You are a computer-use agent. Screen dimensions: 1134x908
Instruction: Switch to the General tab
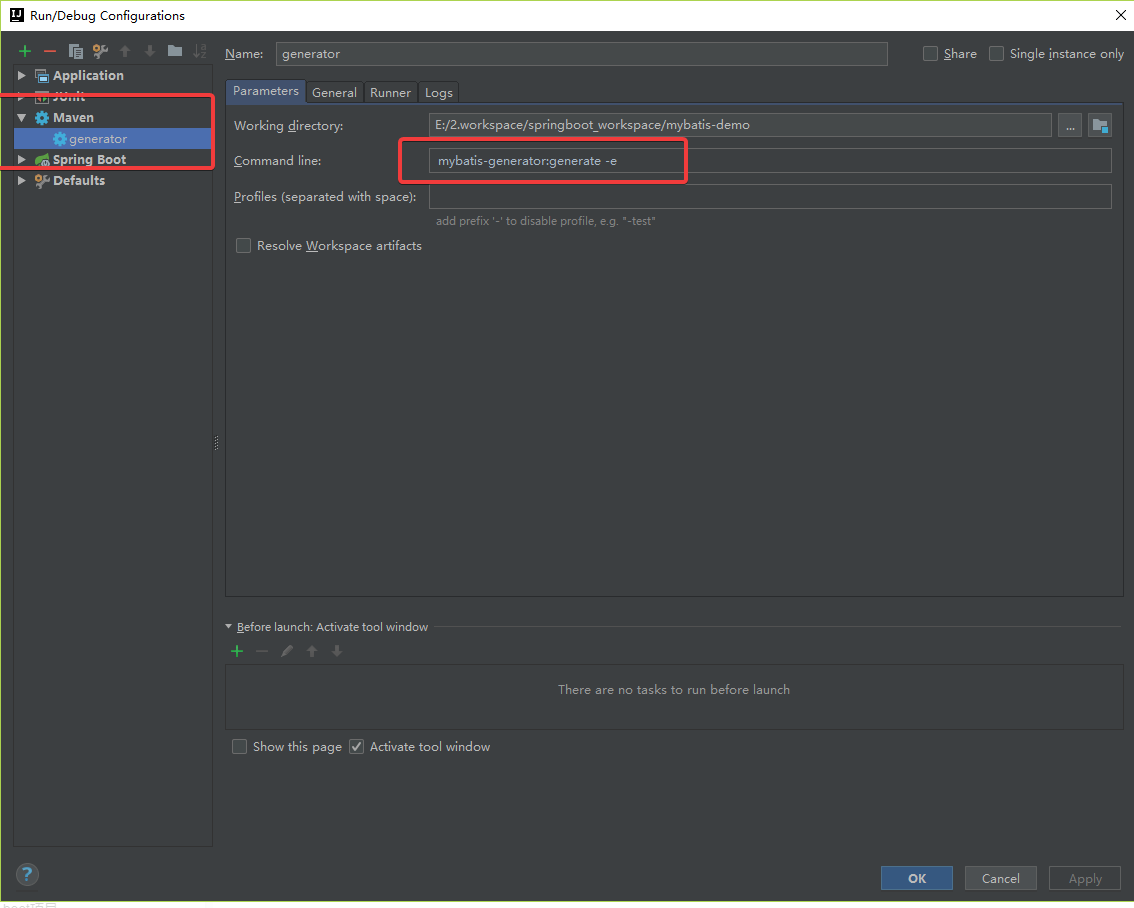pyautogui.click(x=334, y=93)
